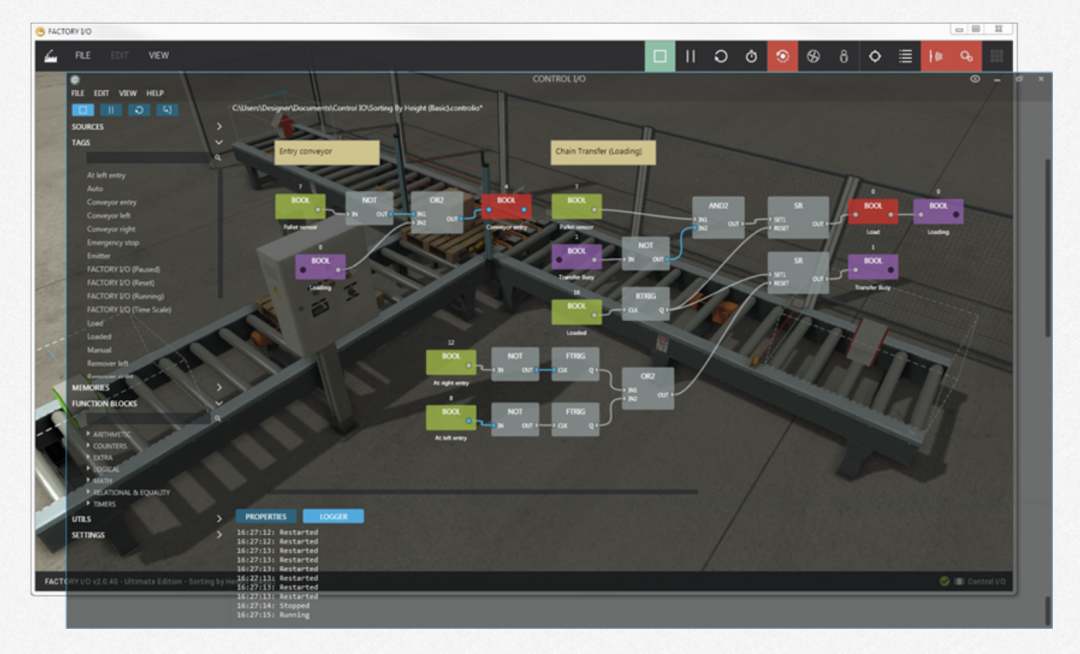Open Control I/O EDIT menu
1080x654 pixels.
[x=101, y=93]
